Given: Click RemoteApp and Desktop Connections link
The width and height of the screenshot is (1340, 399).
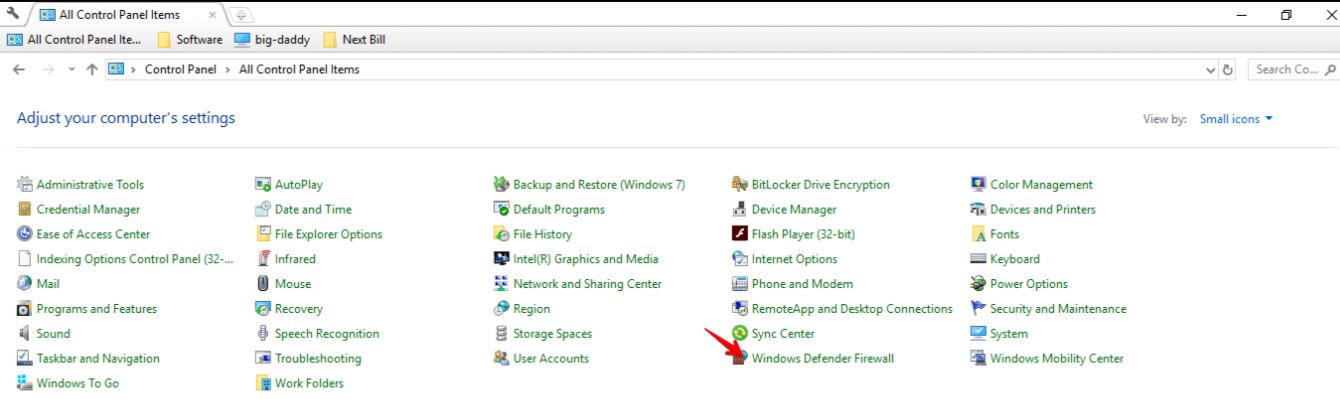Looking at the screenshot, I should [x=852, y=309].
